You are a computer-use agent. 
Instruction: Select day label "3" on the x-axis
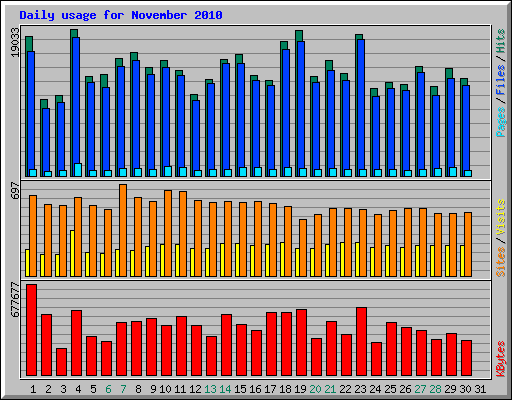pos(63,389)
